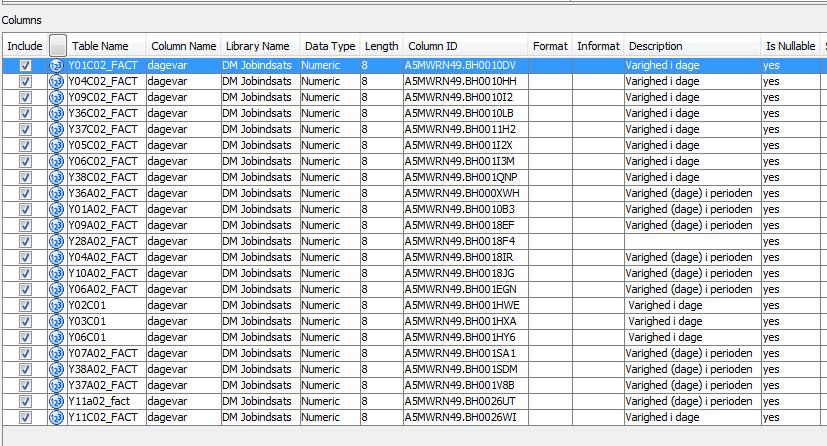The image size is (827, 446).
Task: Click numeric icon of Y01A02_FACT row
Action: (56, 209)
